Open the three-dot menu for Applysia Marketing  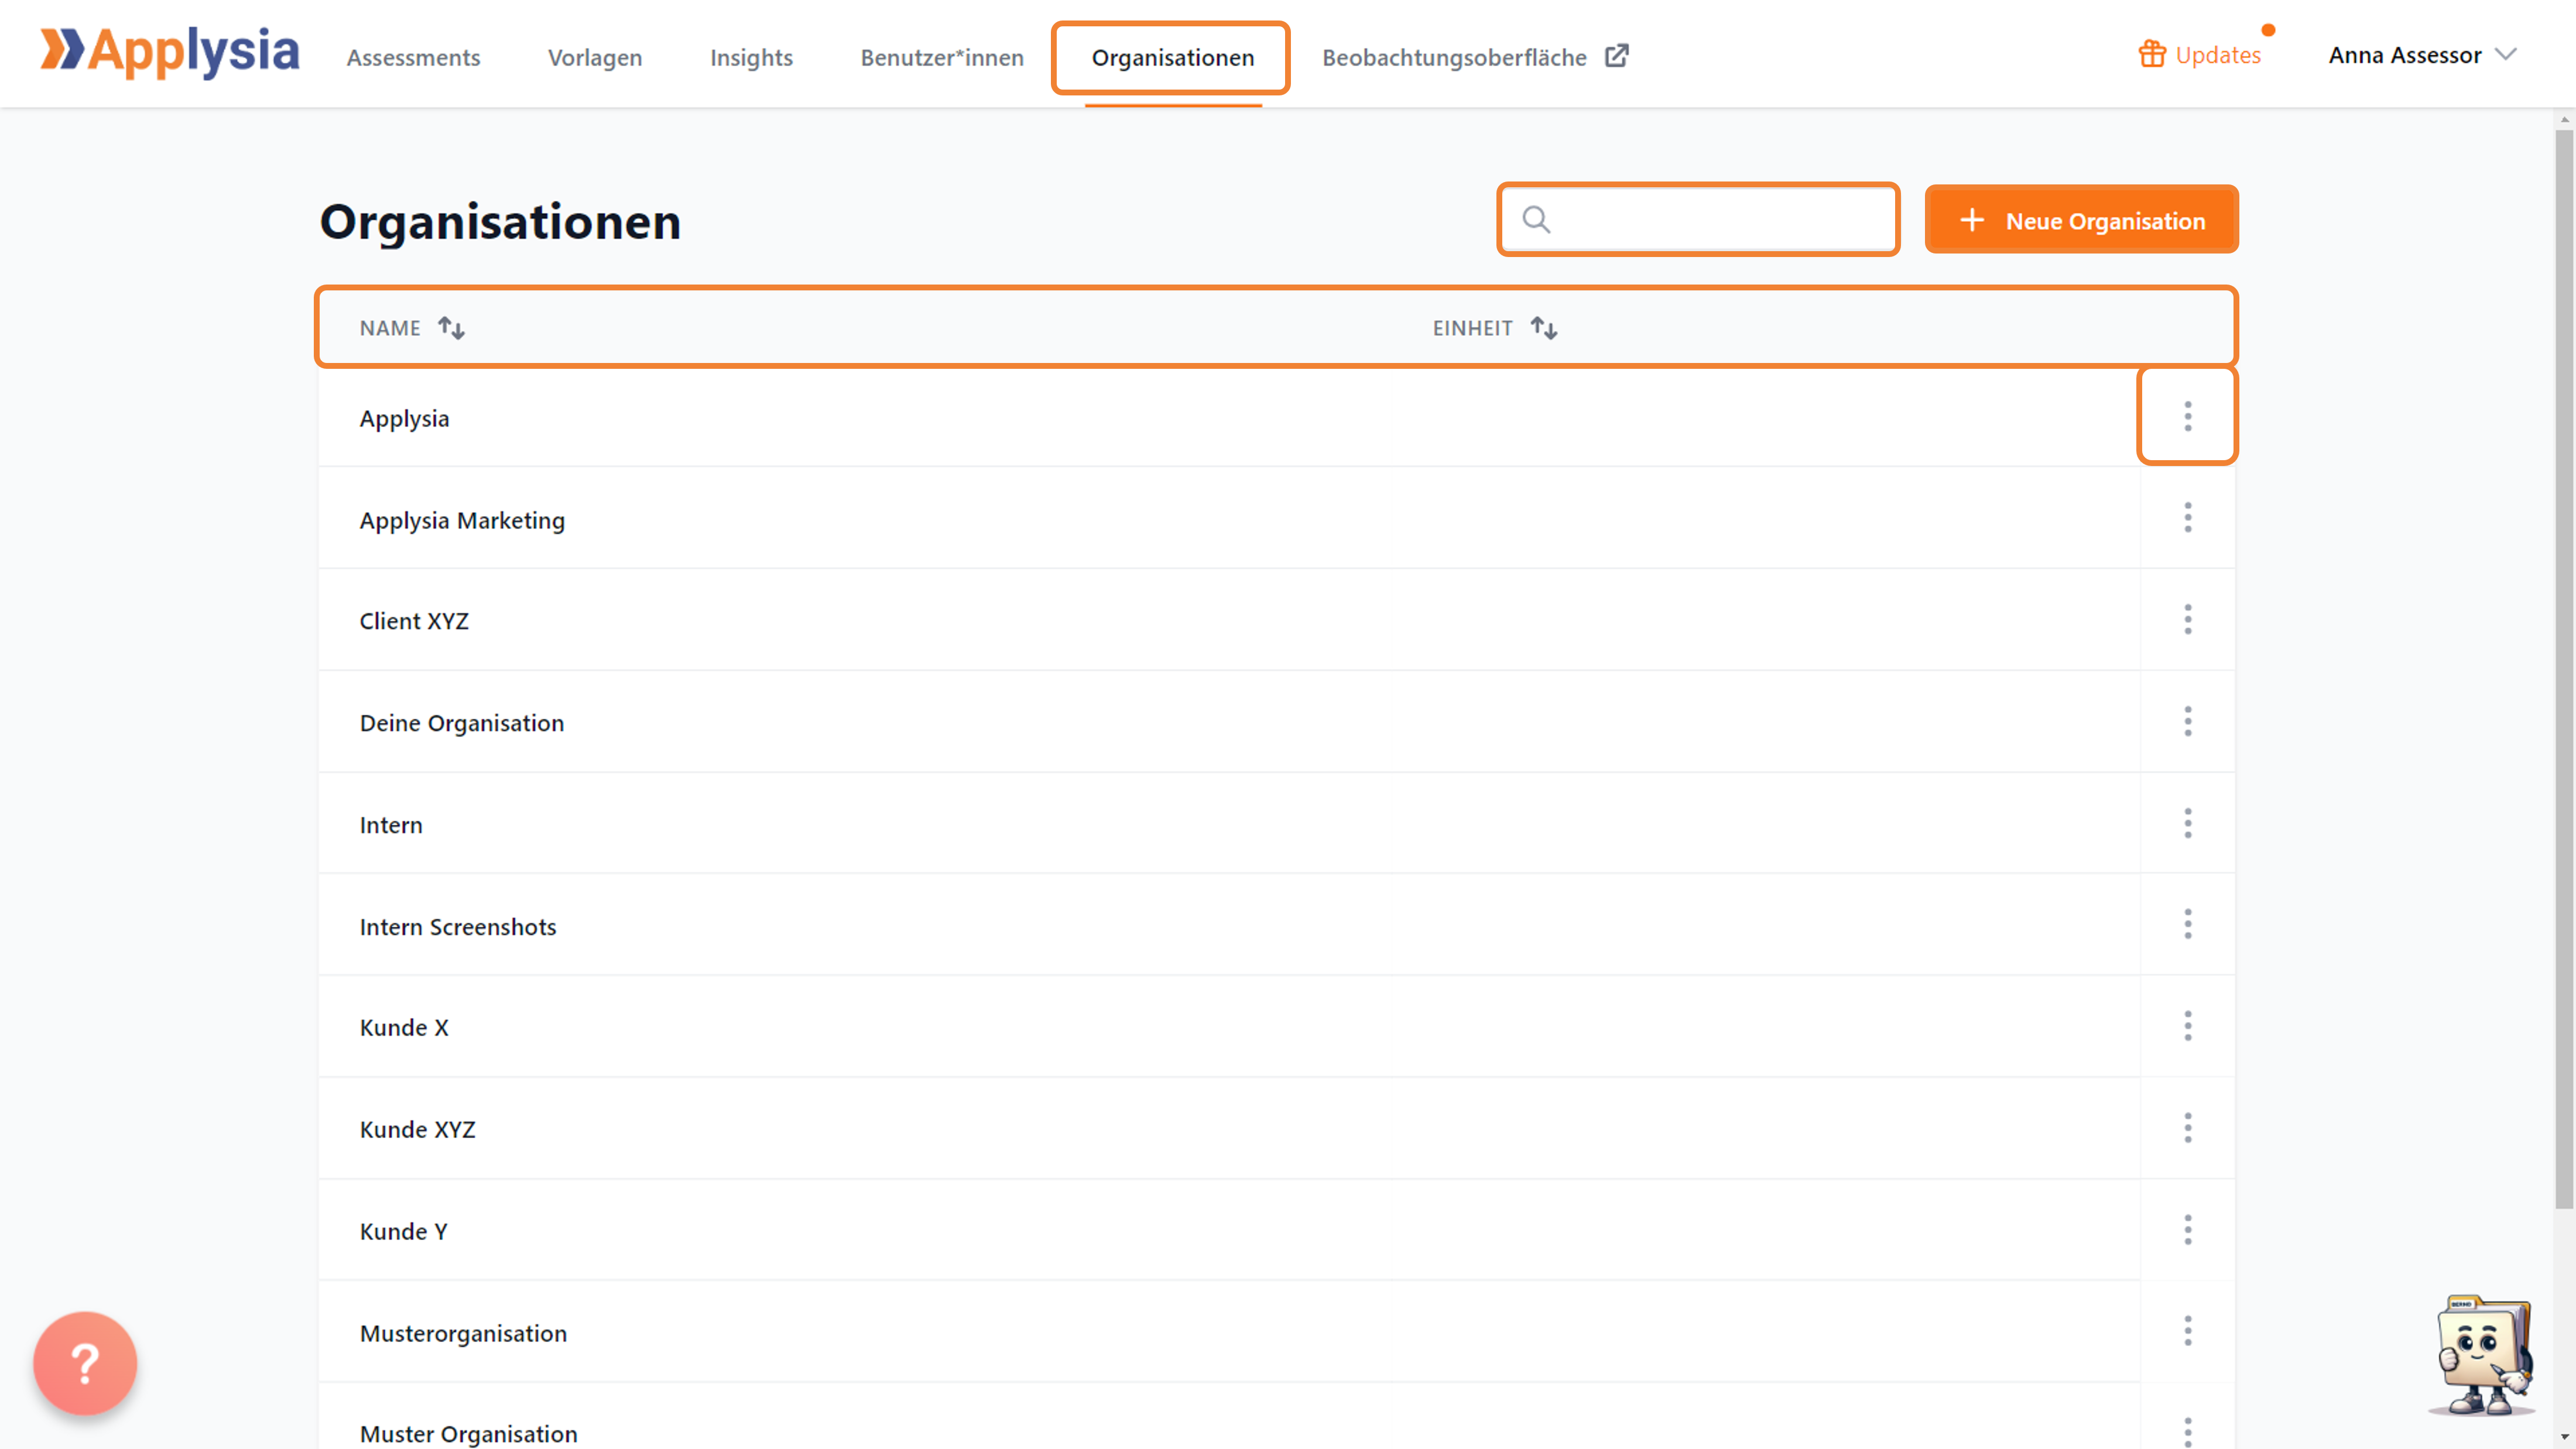[2187, 518]
